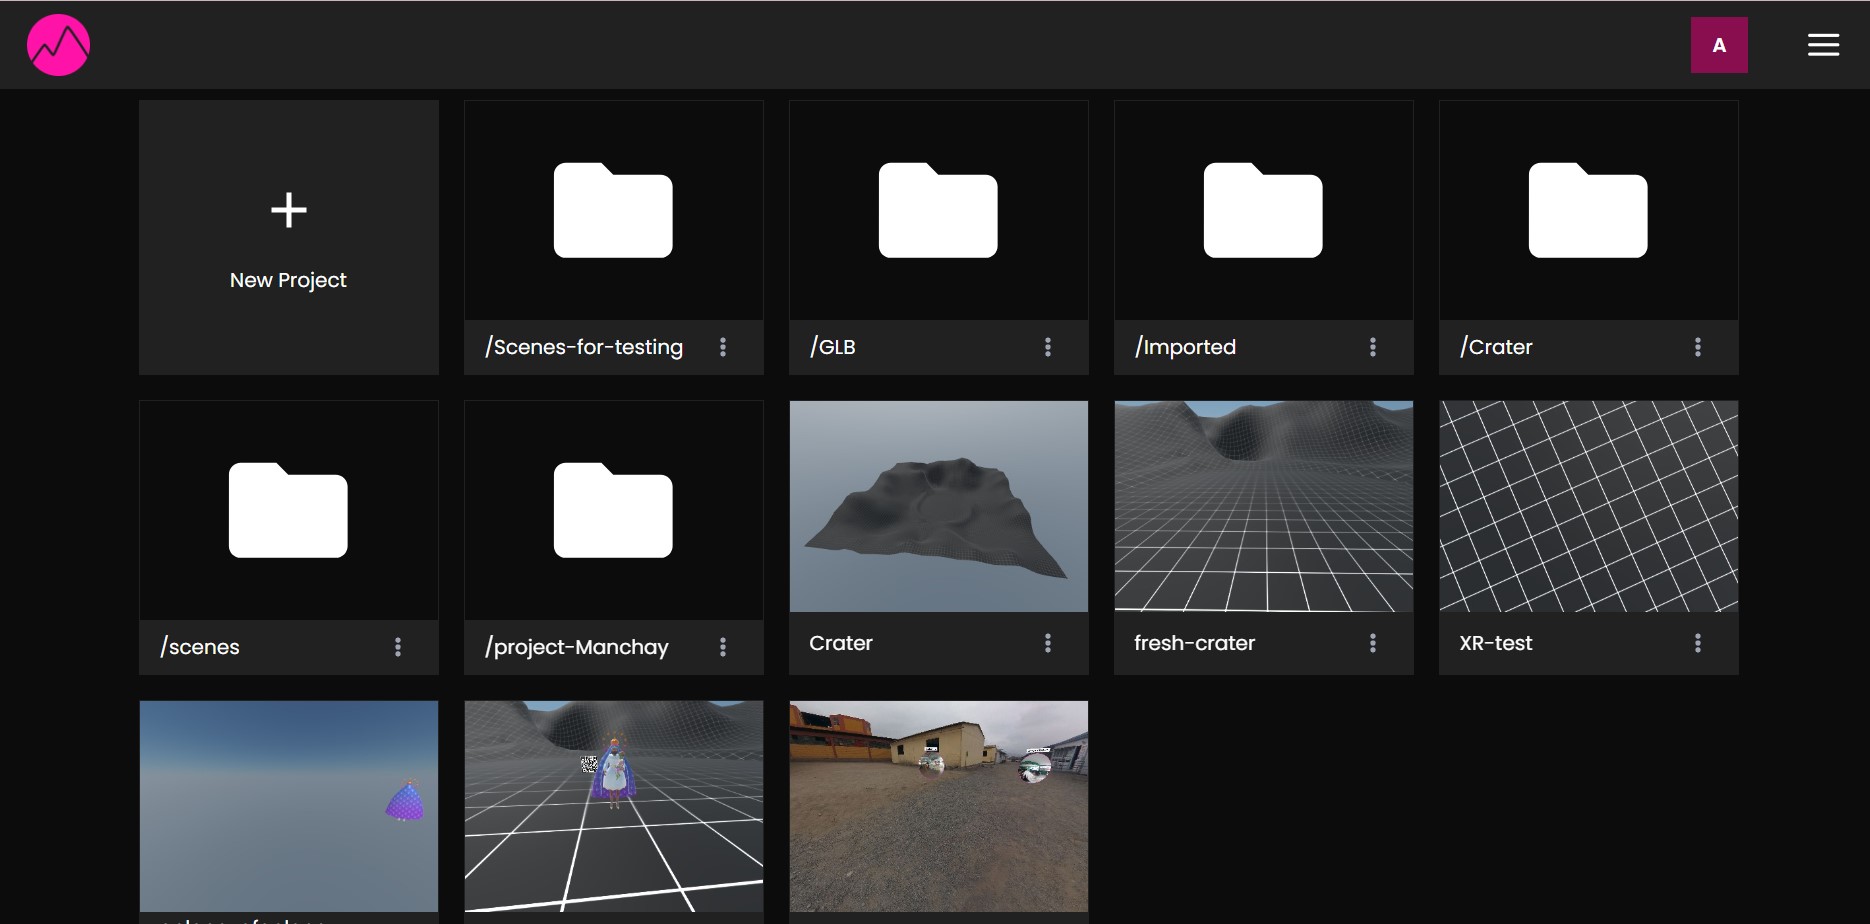Screen dimensions: 1870x924
Task: Click the XR-test project title
Action: 1495,643
